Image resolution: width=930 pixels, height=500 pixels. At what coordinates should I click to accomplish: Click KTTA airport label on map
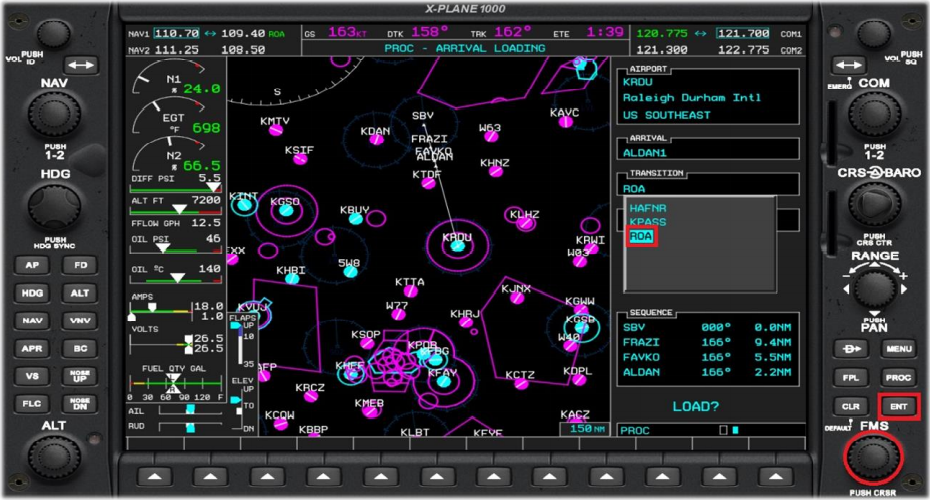(410, 282)
